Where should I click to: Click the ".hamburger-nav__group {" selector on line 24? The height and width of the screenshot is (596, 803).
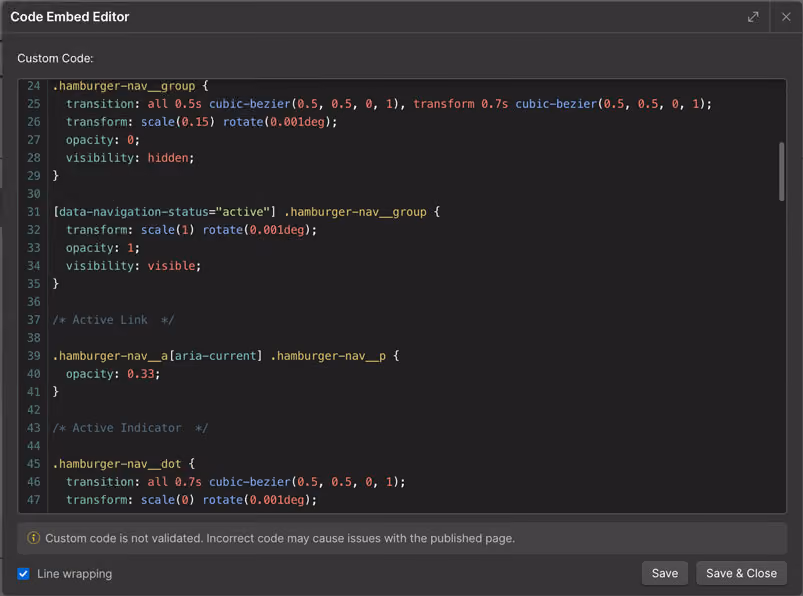[131, 86]
